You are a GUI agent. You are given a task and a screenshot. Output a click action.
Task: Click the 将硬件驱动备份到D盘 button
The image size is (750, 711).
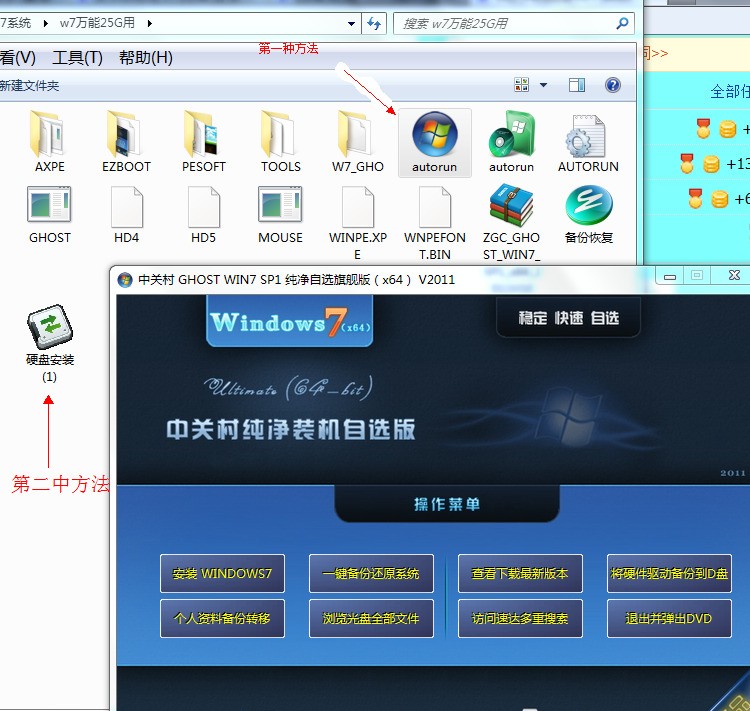(x=669, y=573)
